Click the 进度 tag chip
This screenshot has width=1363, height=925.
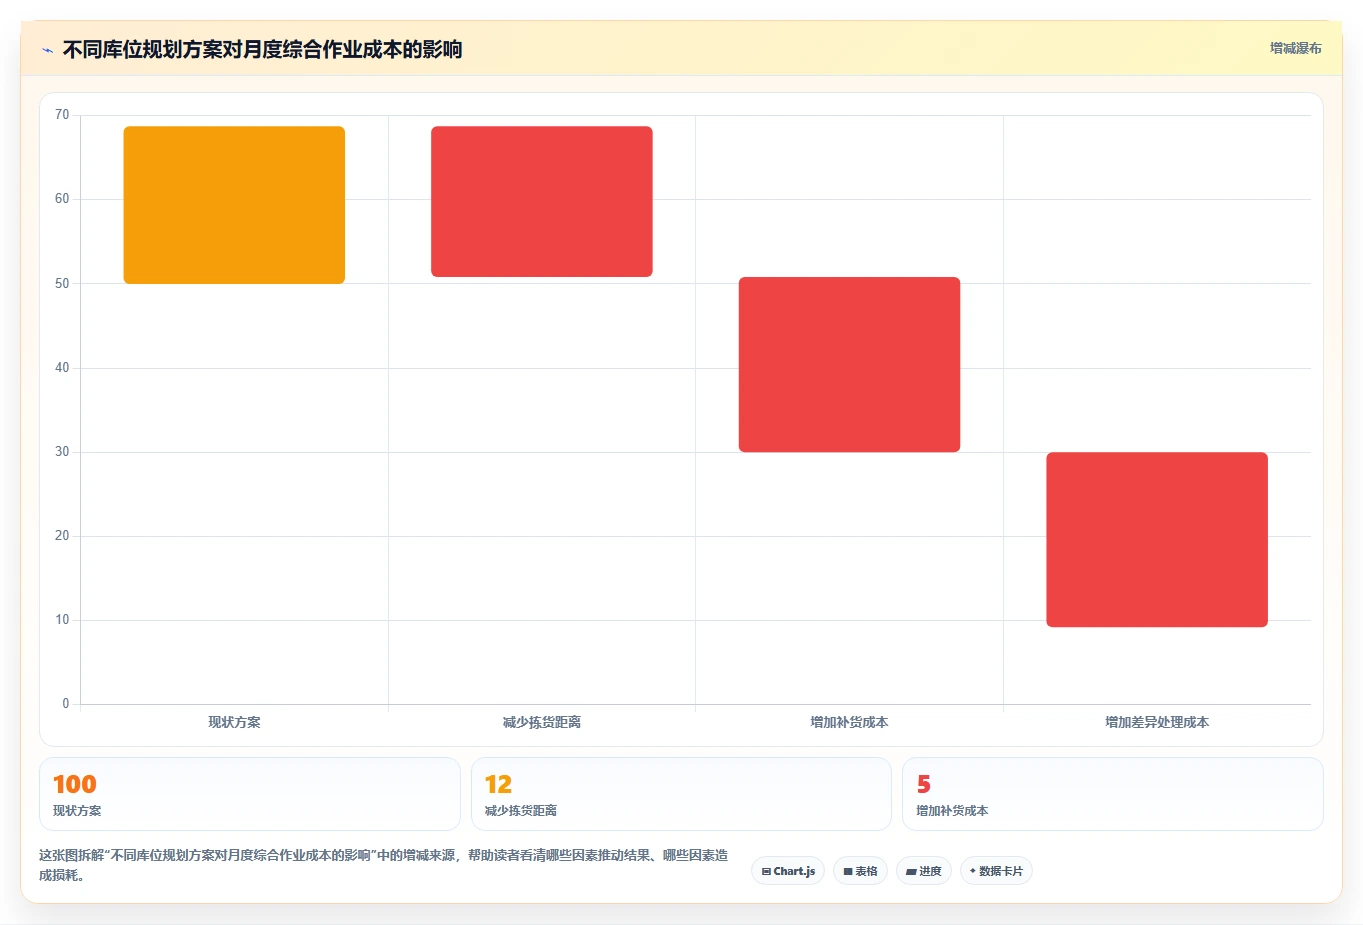(924, 871)
